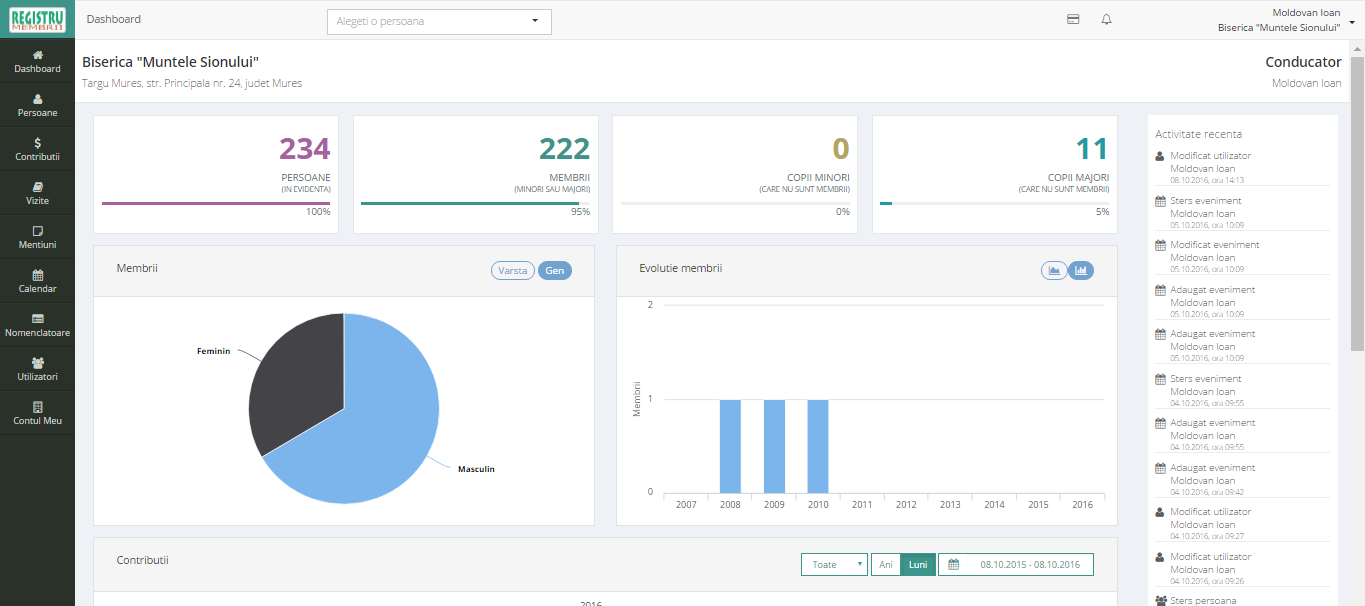Click the Persoane 100% progress bar
This screenshot has height=606, width=1365.
pos(216,203)
